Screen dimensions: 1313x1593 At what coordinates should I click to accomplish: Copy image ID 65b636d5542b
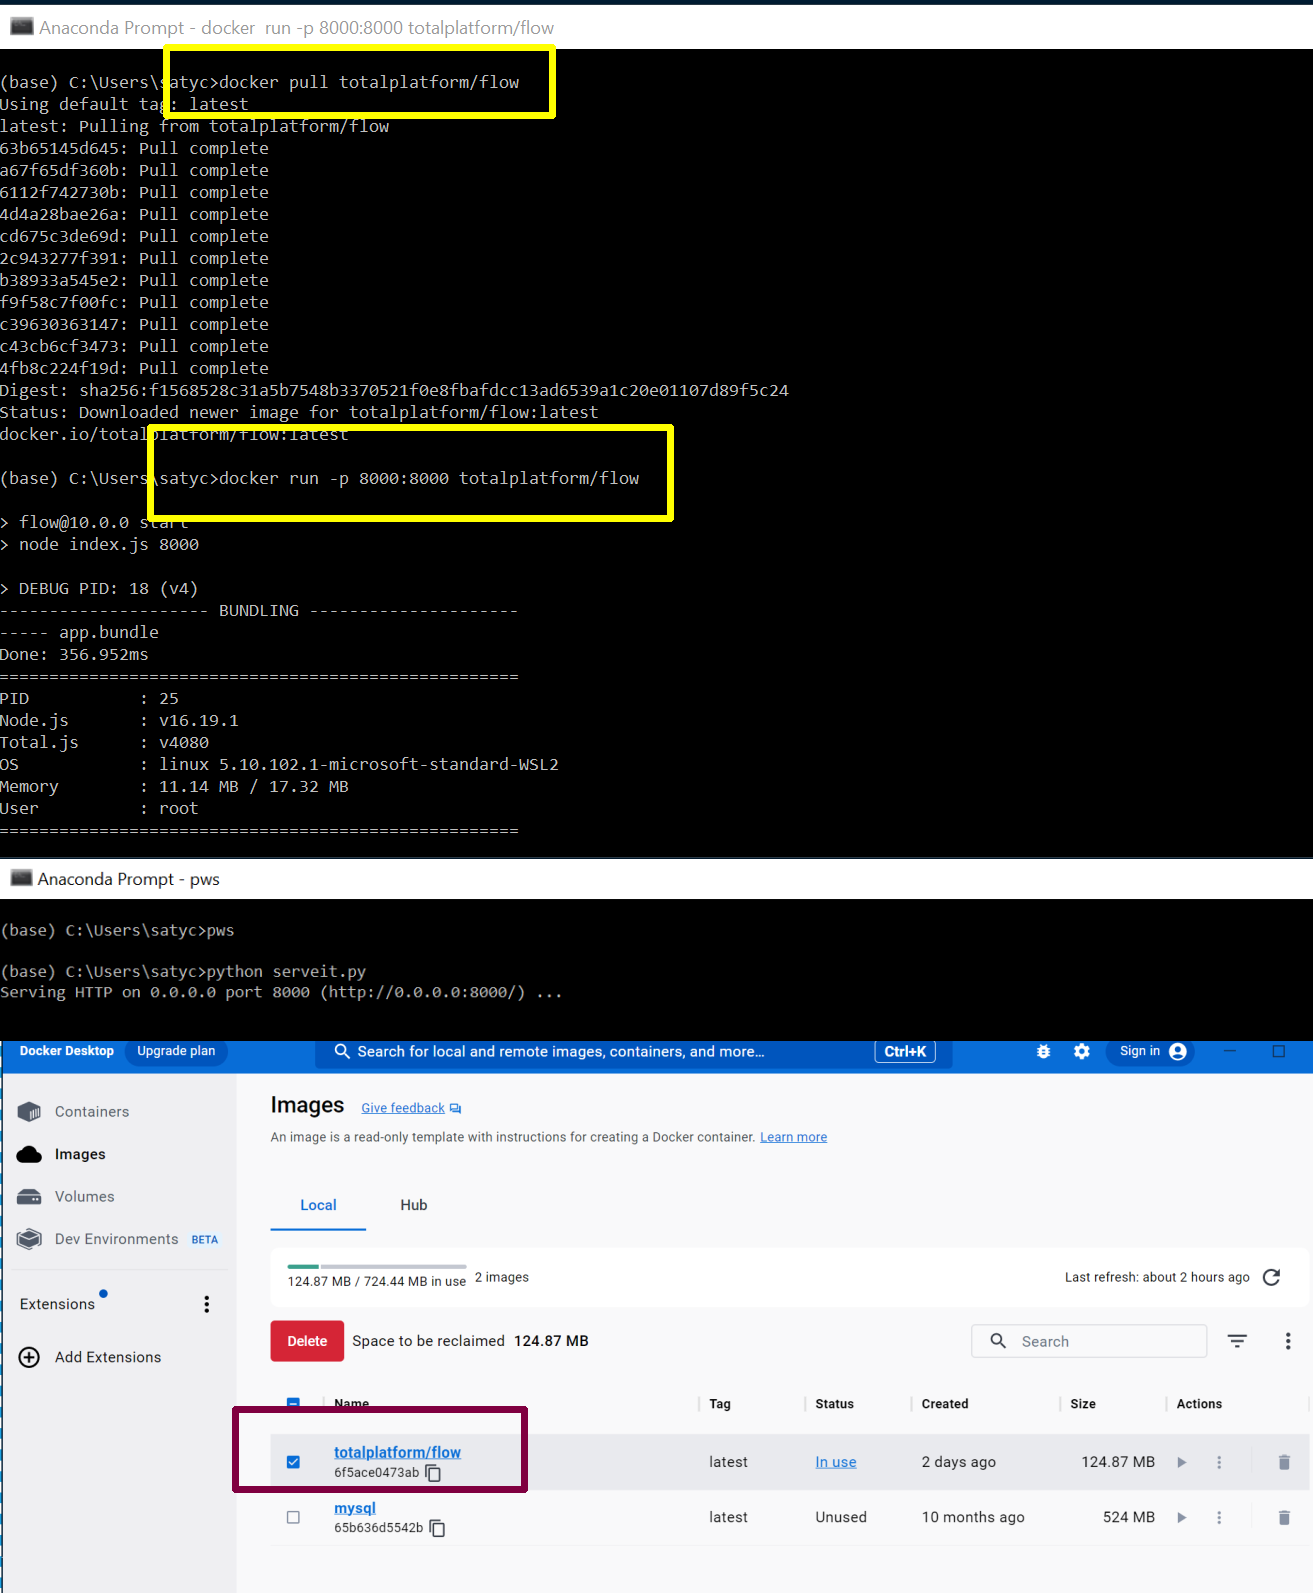437,1528
